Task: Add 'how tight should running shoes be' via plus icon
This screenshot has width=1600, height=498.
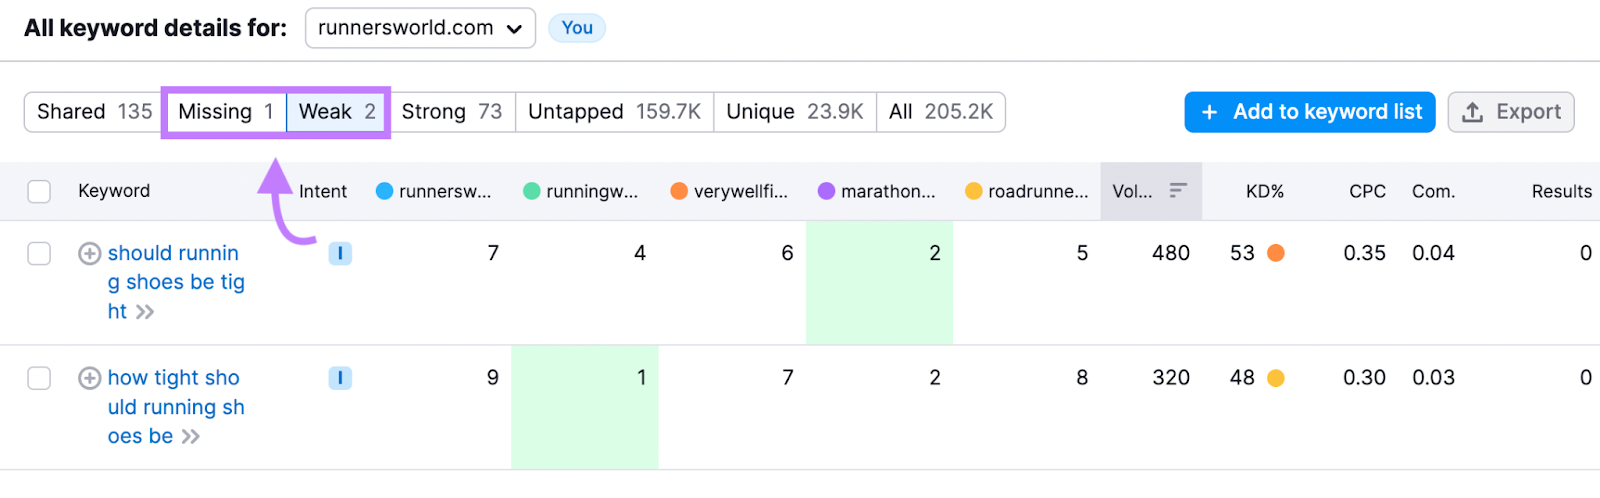Action: tap(89, 378)
